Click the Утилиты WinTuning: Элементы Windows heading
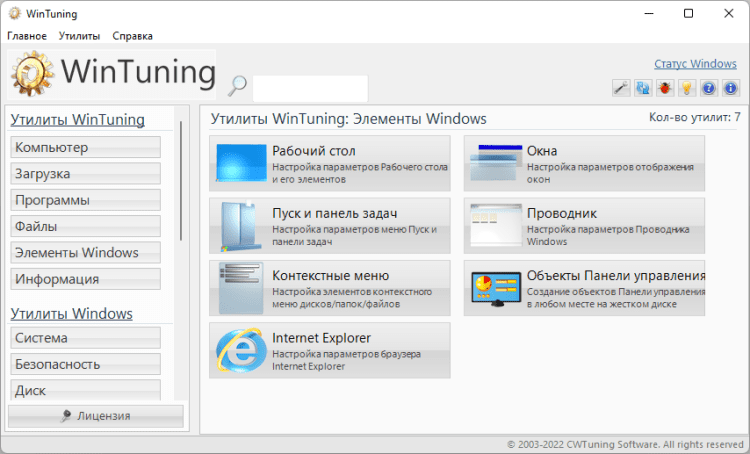Screen dimensions: 750x454 pyautogui.click(x=348, y=119)
